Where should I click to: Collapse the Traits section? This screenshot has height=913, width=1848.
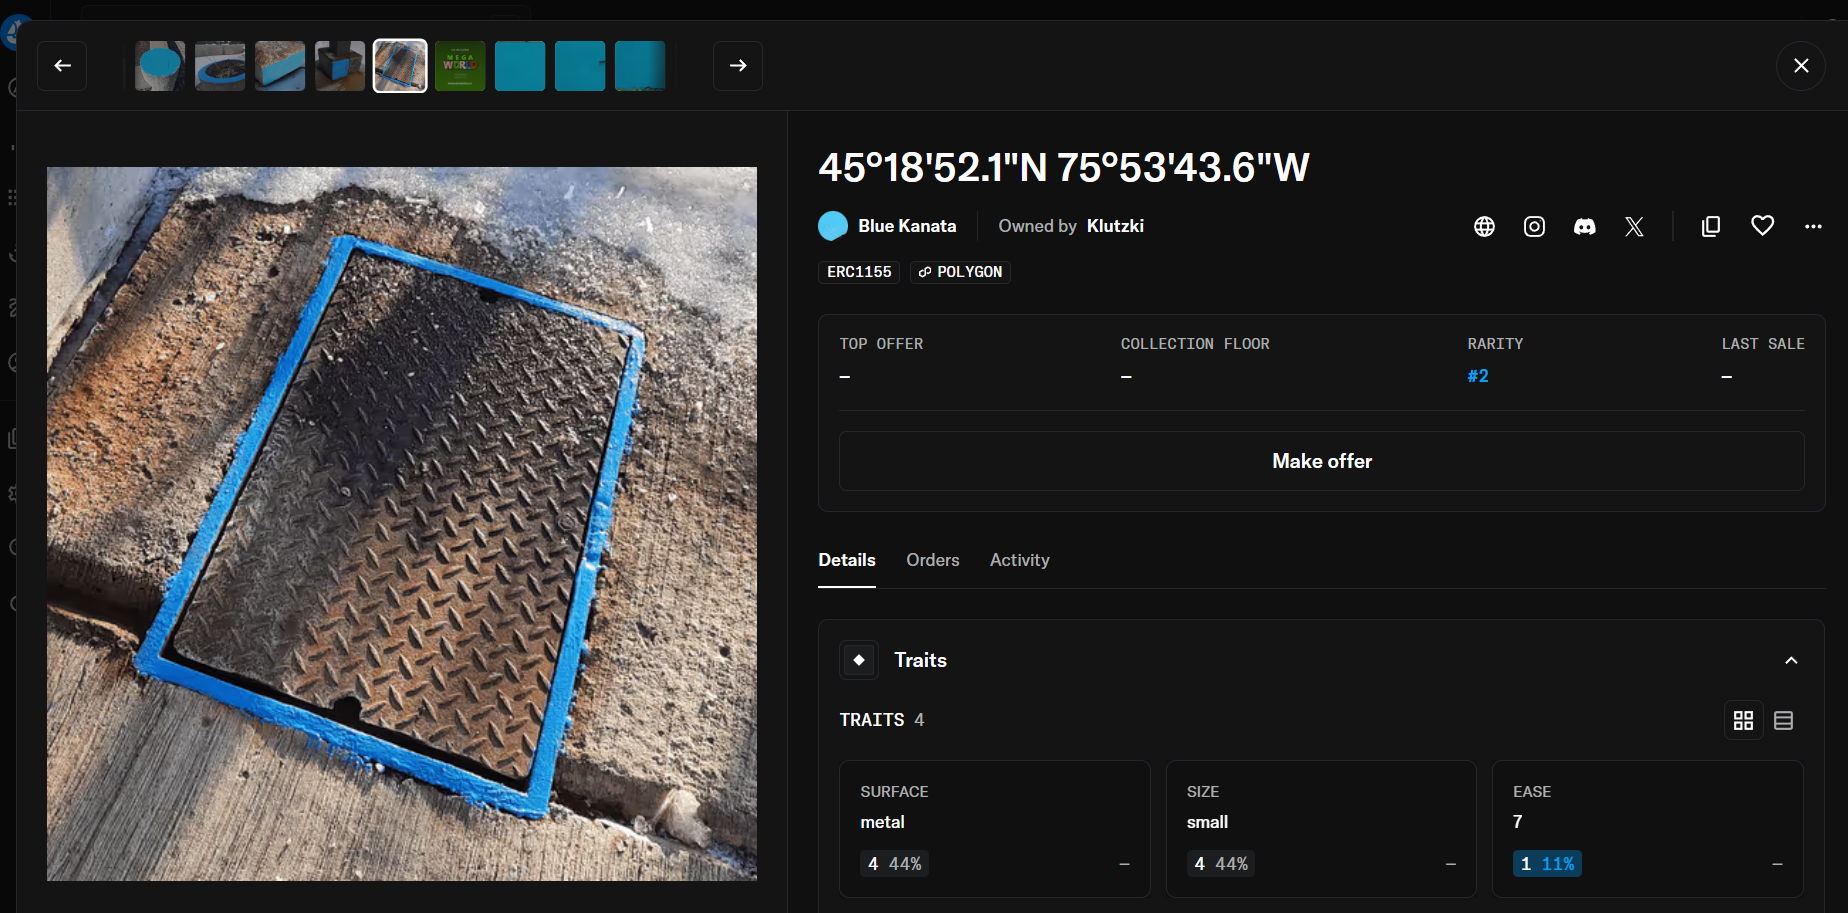tap(1791, 661)
